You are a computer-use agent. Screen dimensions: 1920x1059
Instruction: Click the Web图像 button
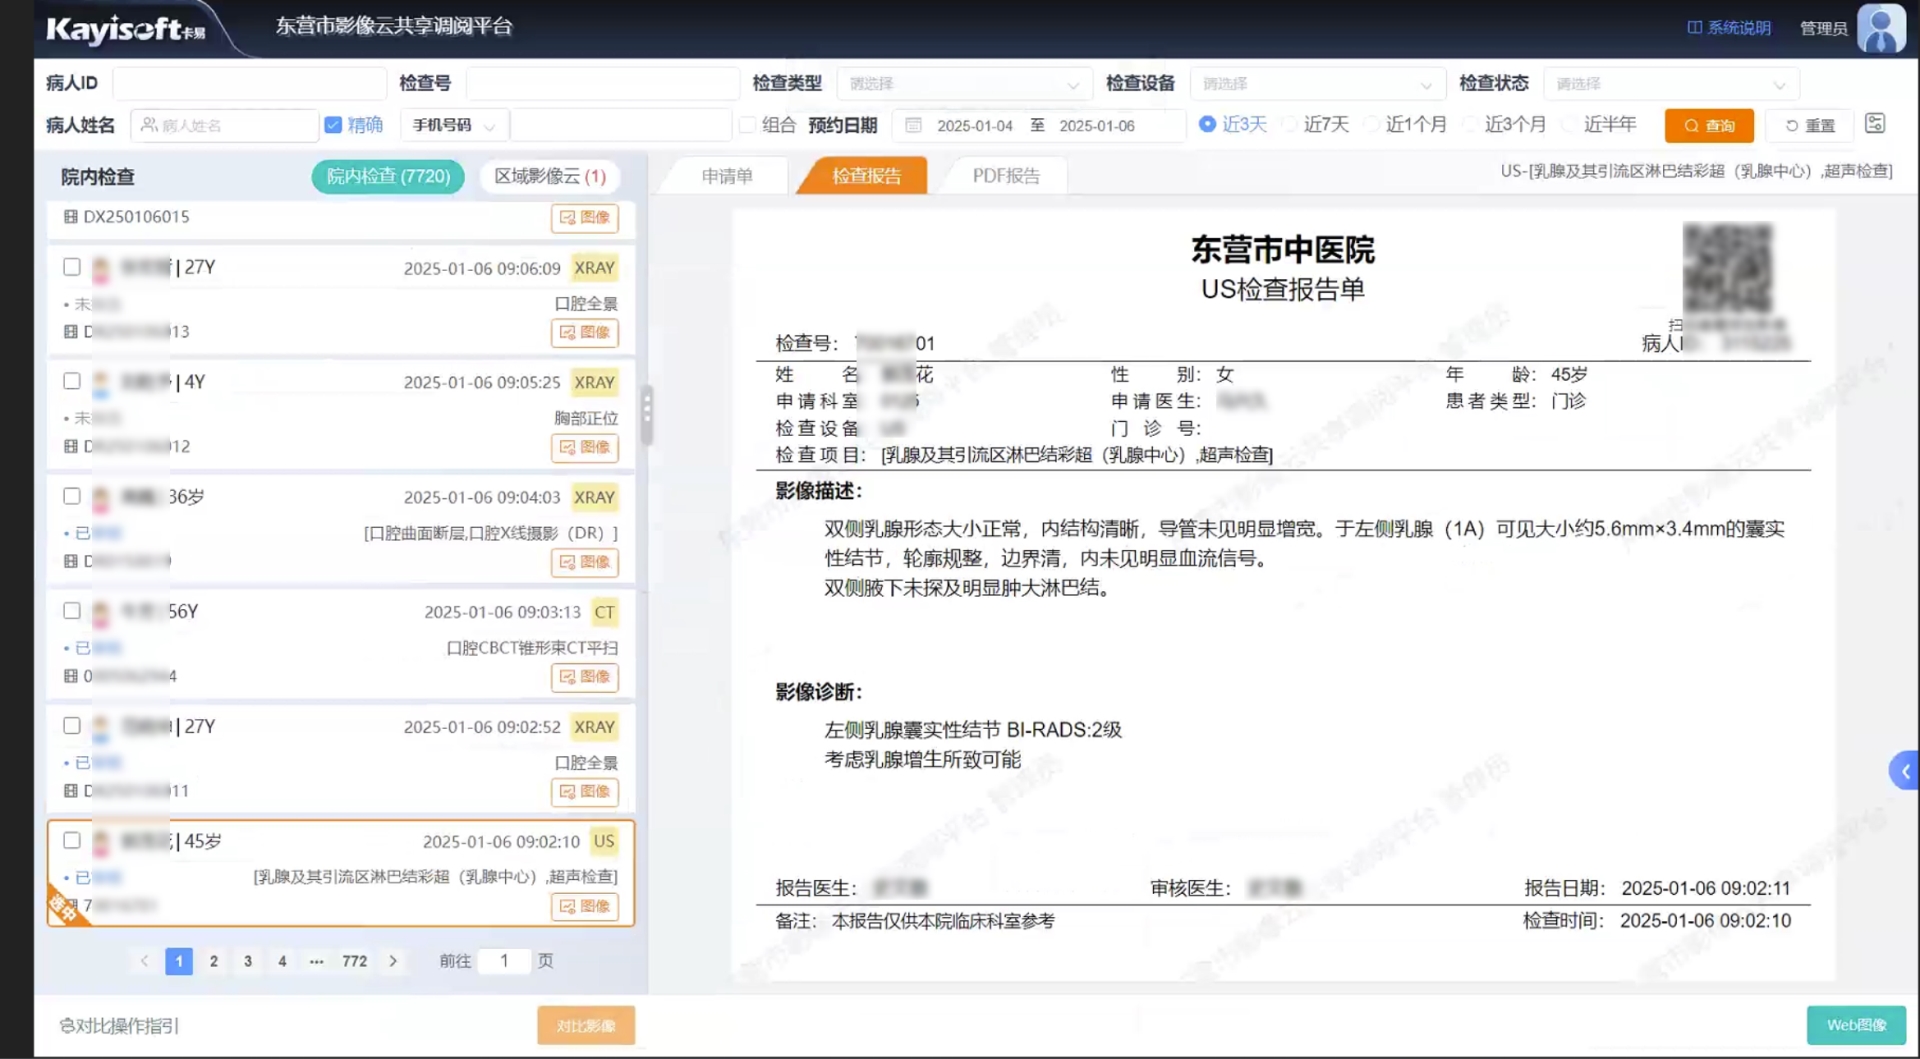(1856, 1025)
